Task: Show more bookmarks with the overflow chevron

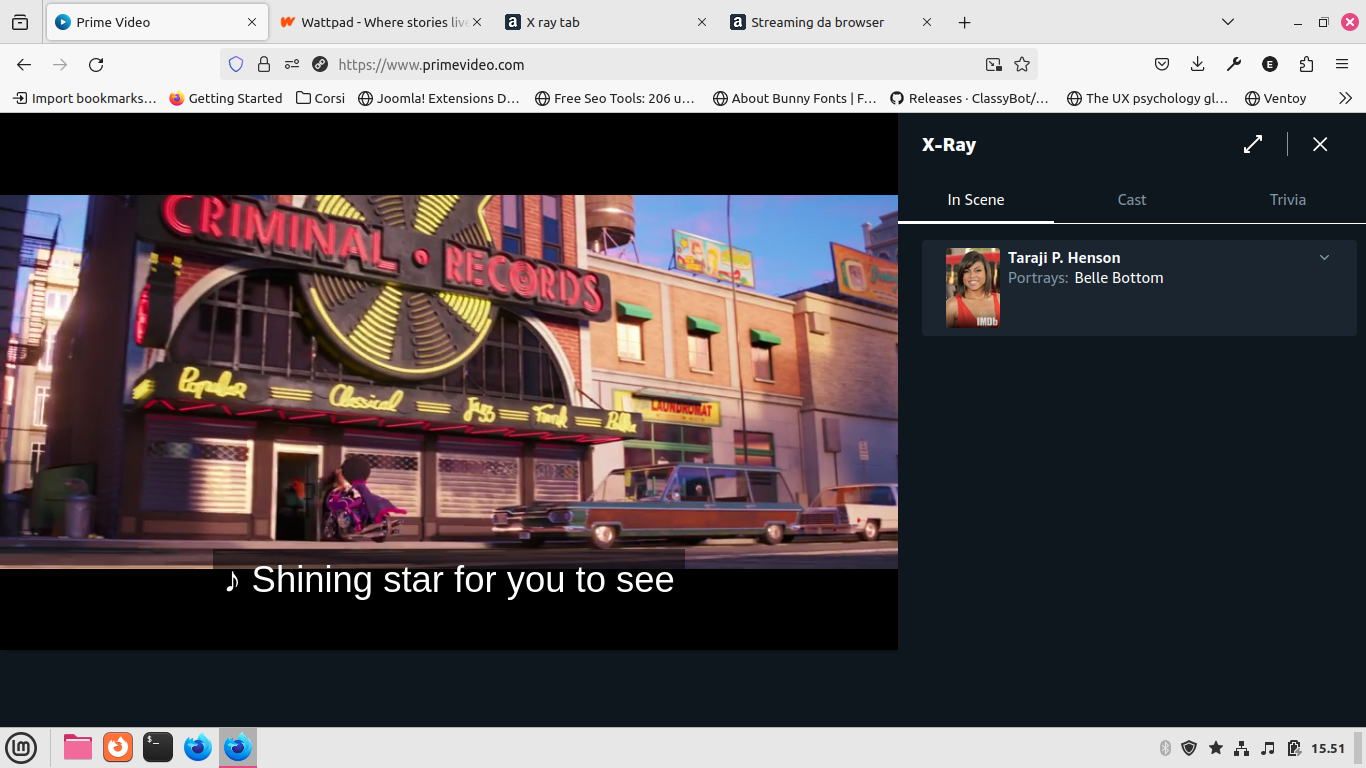Action: 1345,98
